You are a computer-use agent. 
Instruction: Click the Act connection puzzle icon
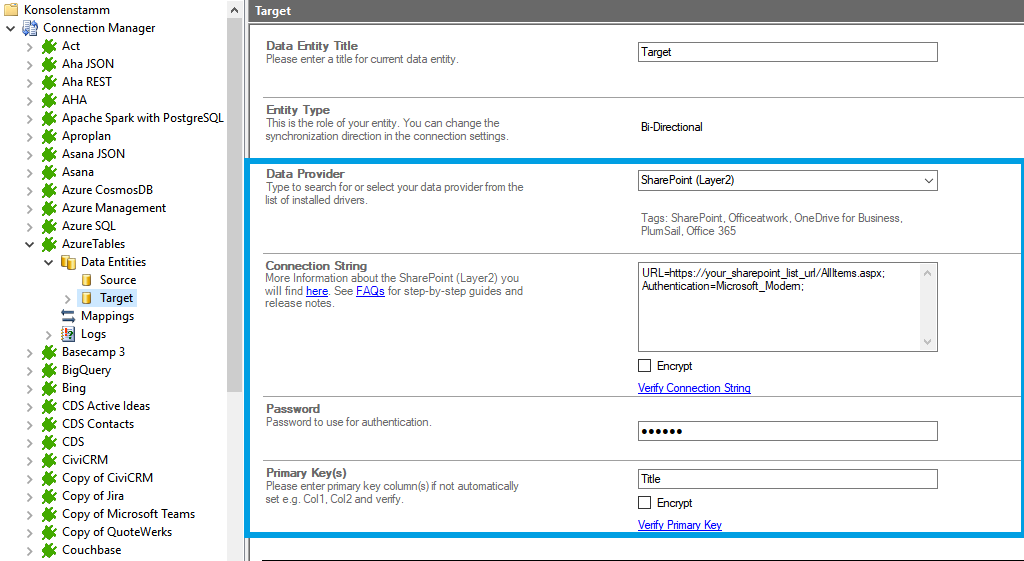[x=49, y=46]
